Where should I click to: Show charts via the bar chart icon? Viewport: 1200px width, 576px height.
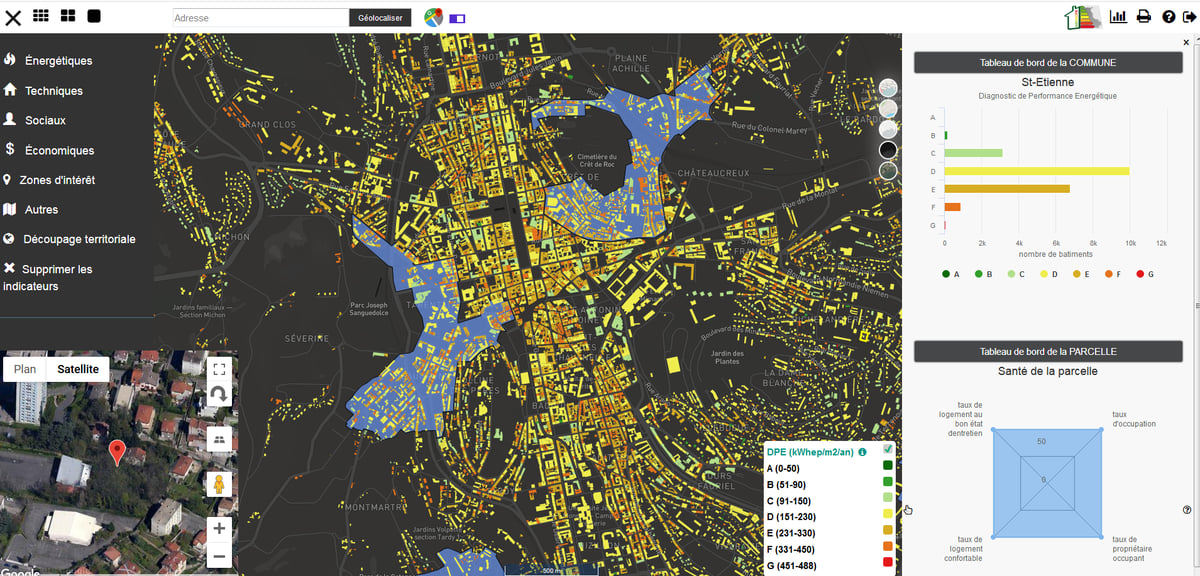click(1118, 17)
